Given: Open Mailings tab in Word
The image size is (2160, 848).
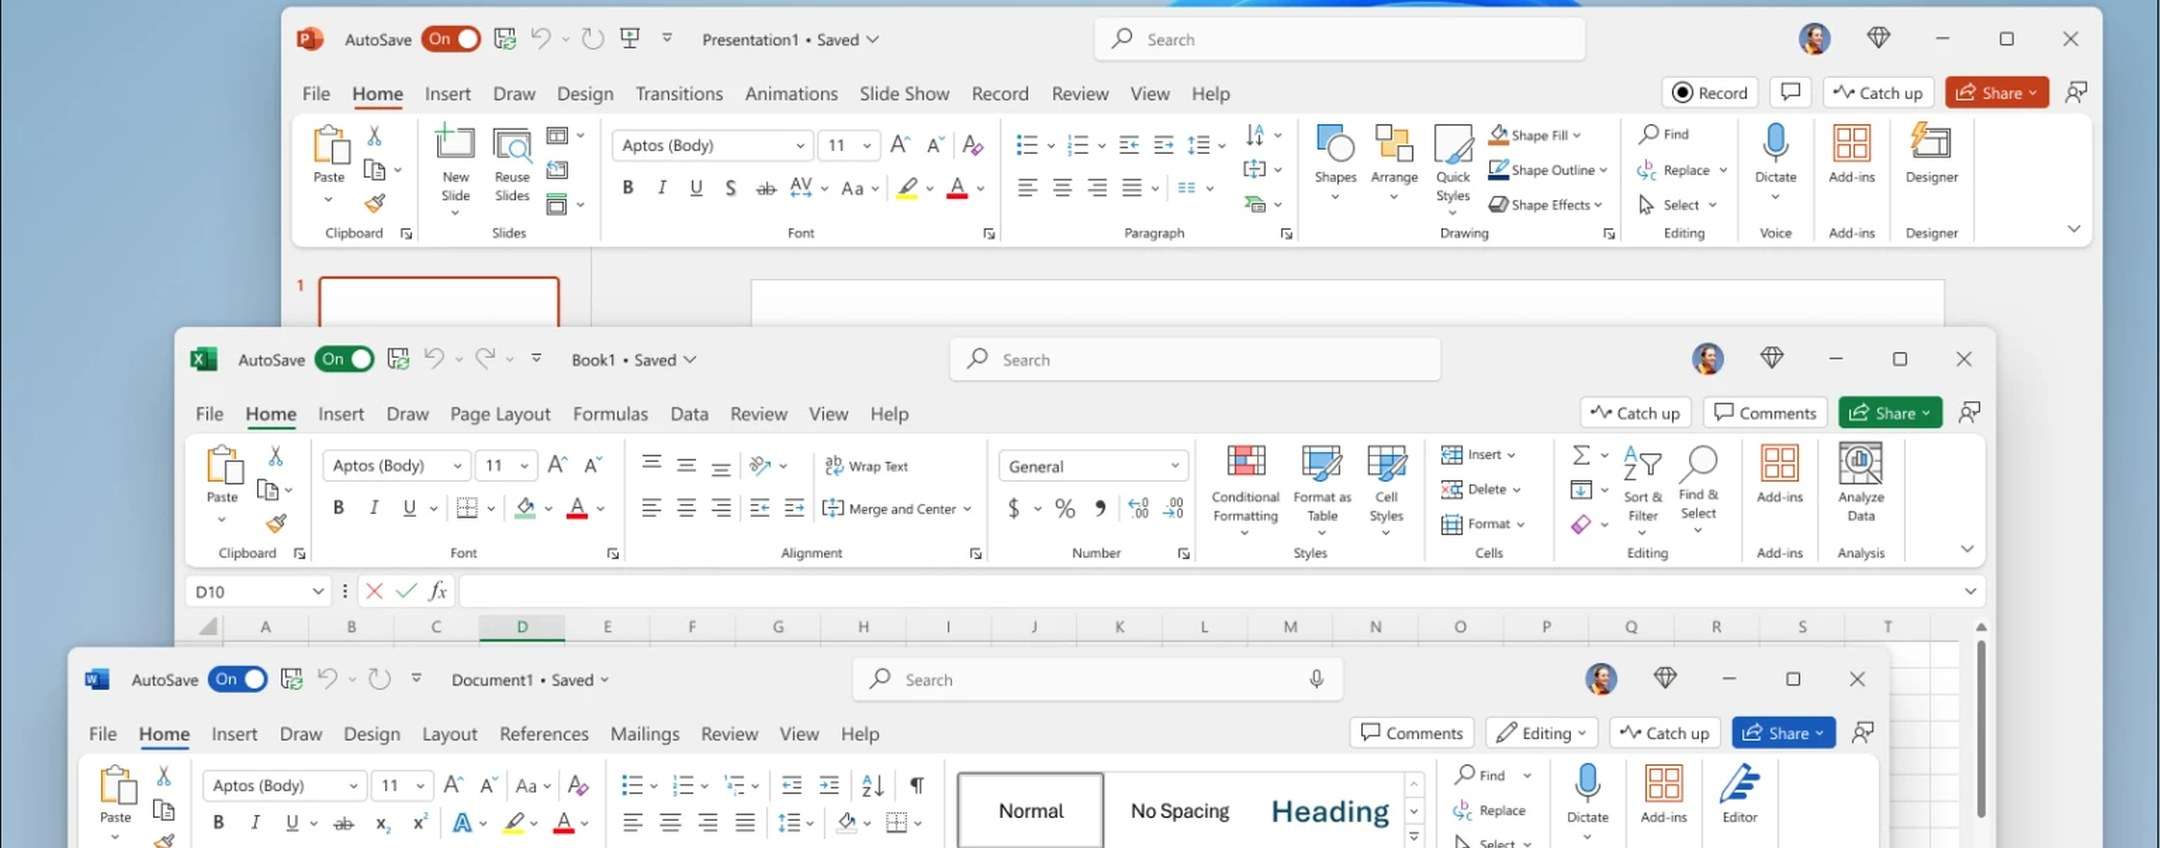Looking at the screenshot, I should click(x=645, y=733).
